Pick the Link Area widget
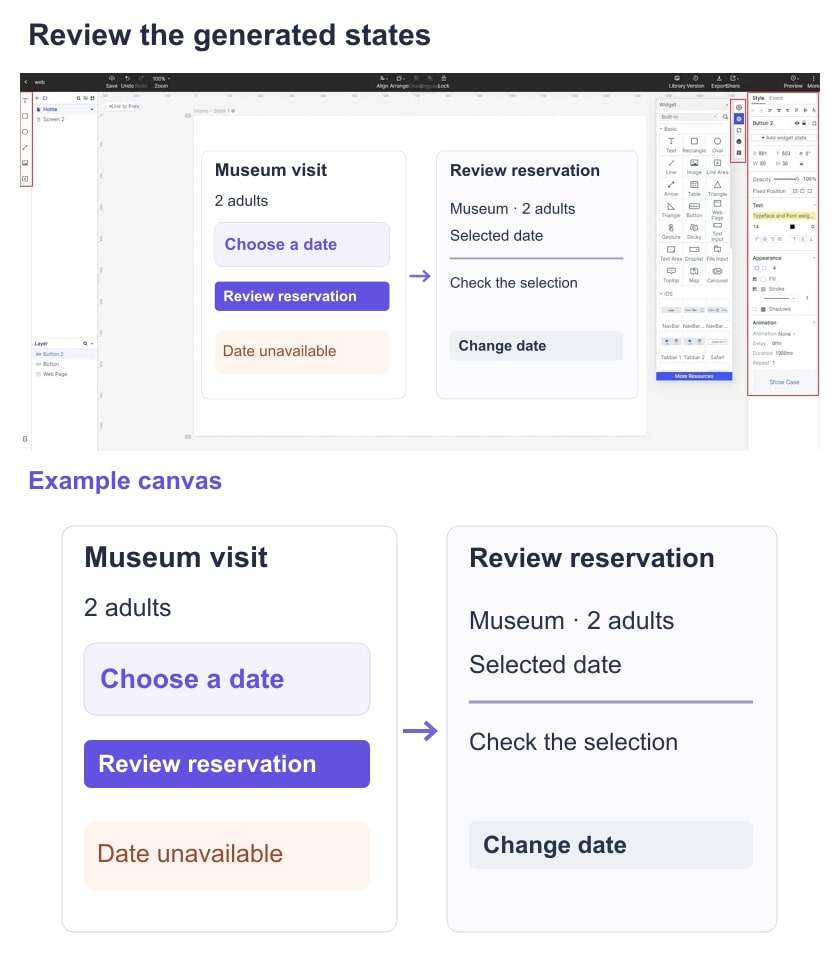The image size is (840, 970). tap(718, 166)
